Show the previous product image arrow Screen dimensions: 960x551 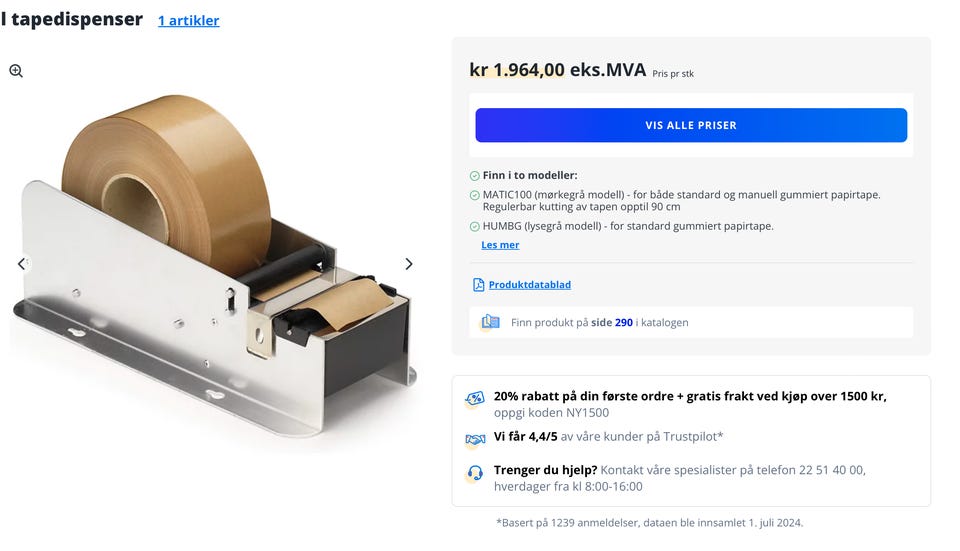(x=21, y=264)
